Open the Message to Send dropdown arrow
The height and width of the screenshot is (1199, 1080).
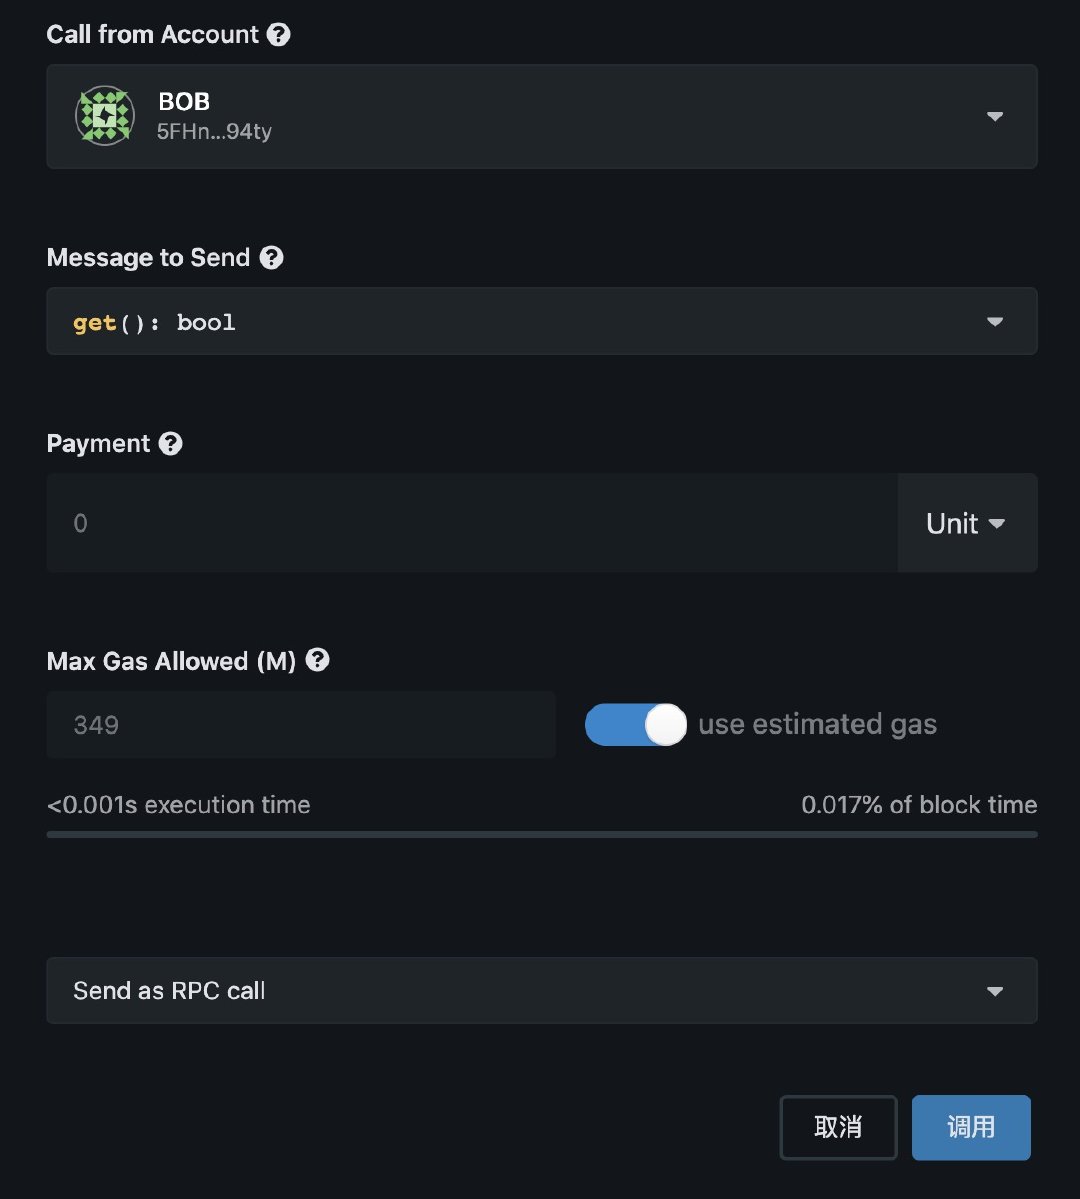click(994, 321)
